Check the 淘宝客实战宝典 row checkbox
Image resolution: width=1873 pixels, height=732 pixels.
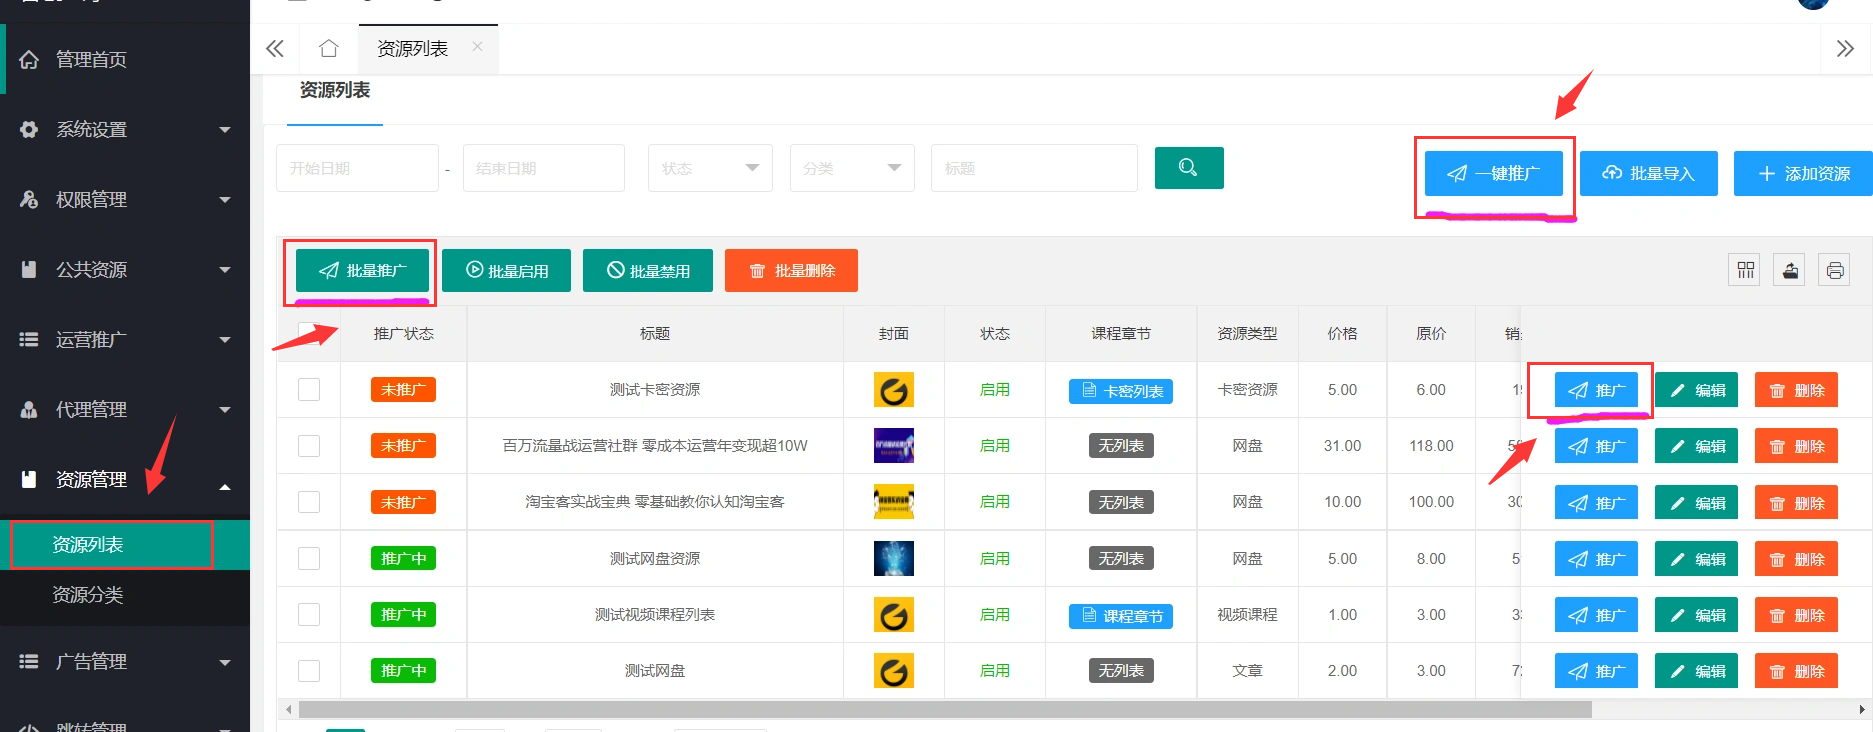pos(309,502)
